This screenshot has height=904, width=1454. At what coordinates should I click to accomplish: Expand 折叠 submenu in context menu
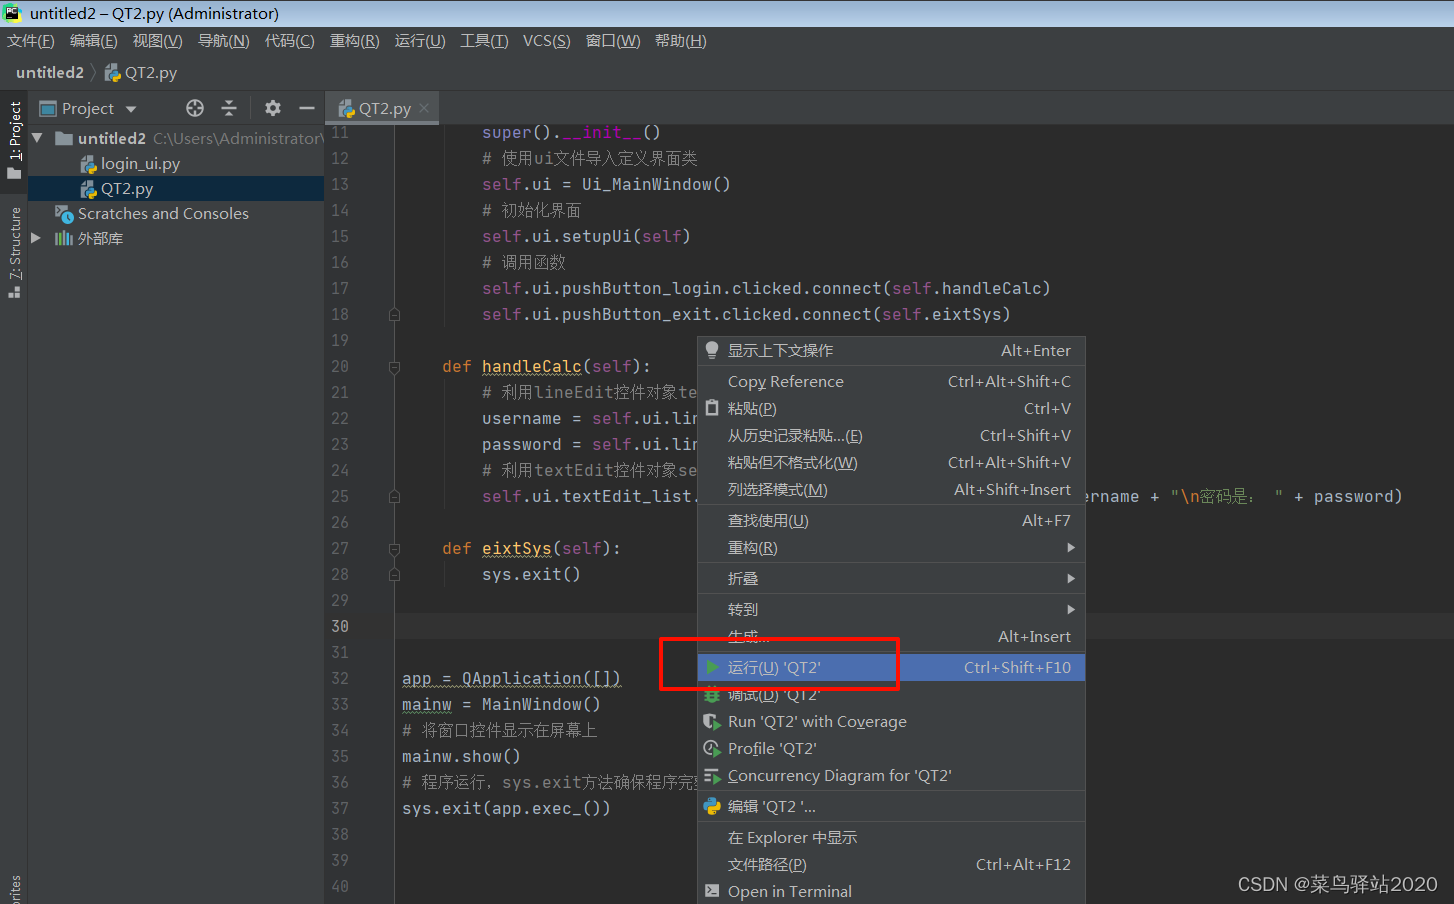(891, 578)
